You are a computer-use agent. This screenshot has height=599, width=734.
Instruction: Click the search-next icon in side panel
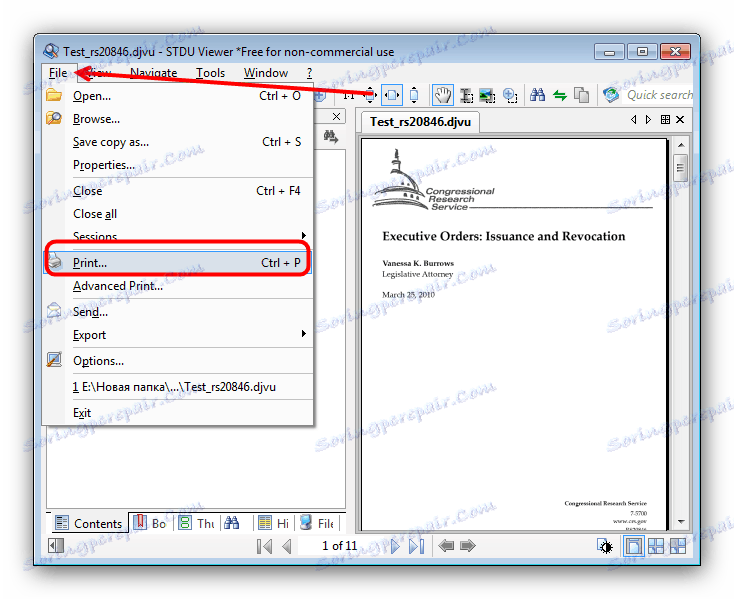pos(330,137)
